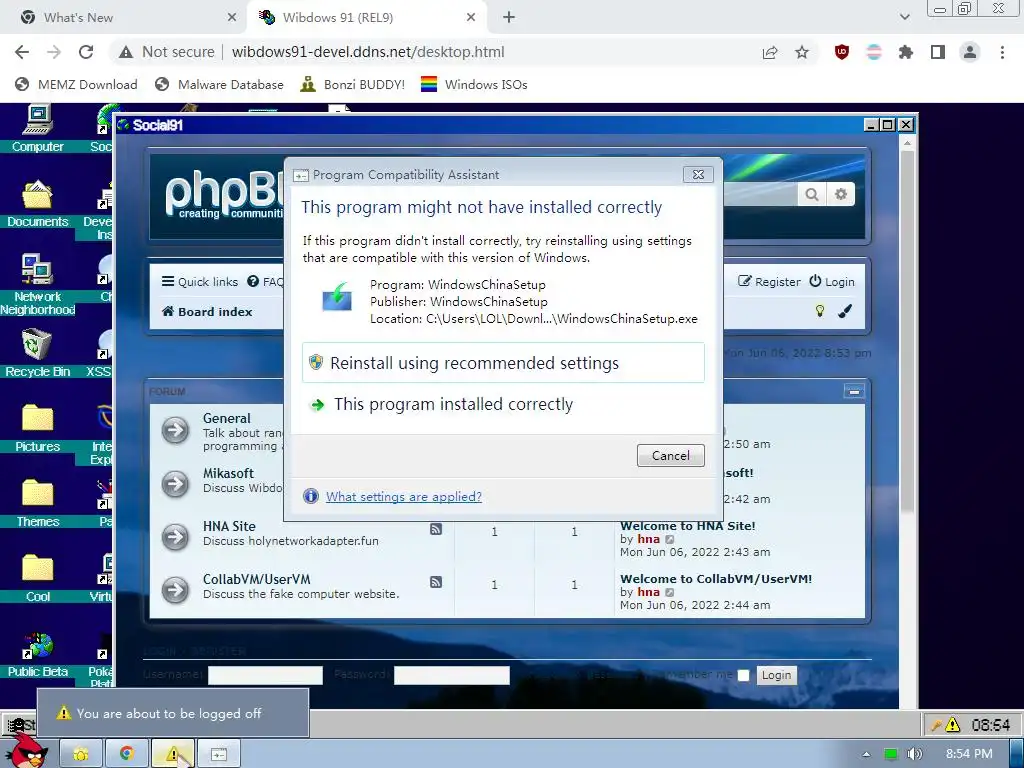Choose Reinstall using recommended settings

click(504, 362)
